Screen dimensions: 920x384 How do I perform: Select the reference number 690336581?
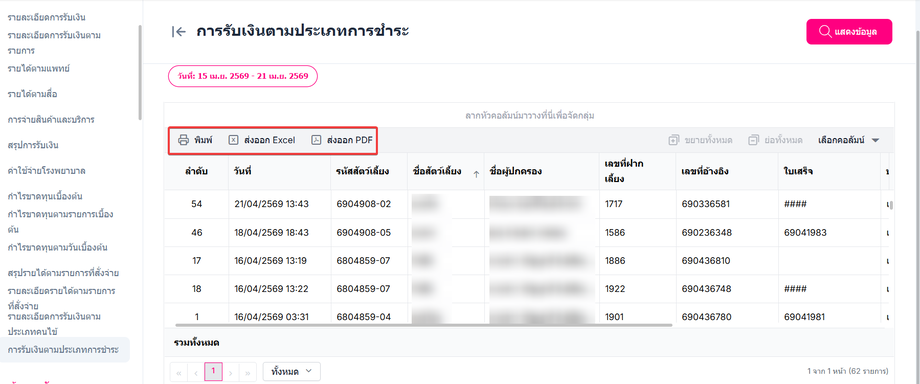706,204
